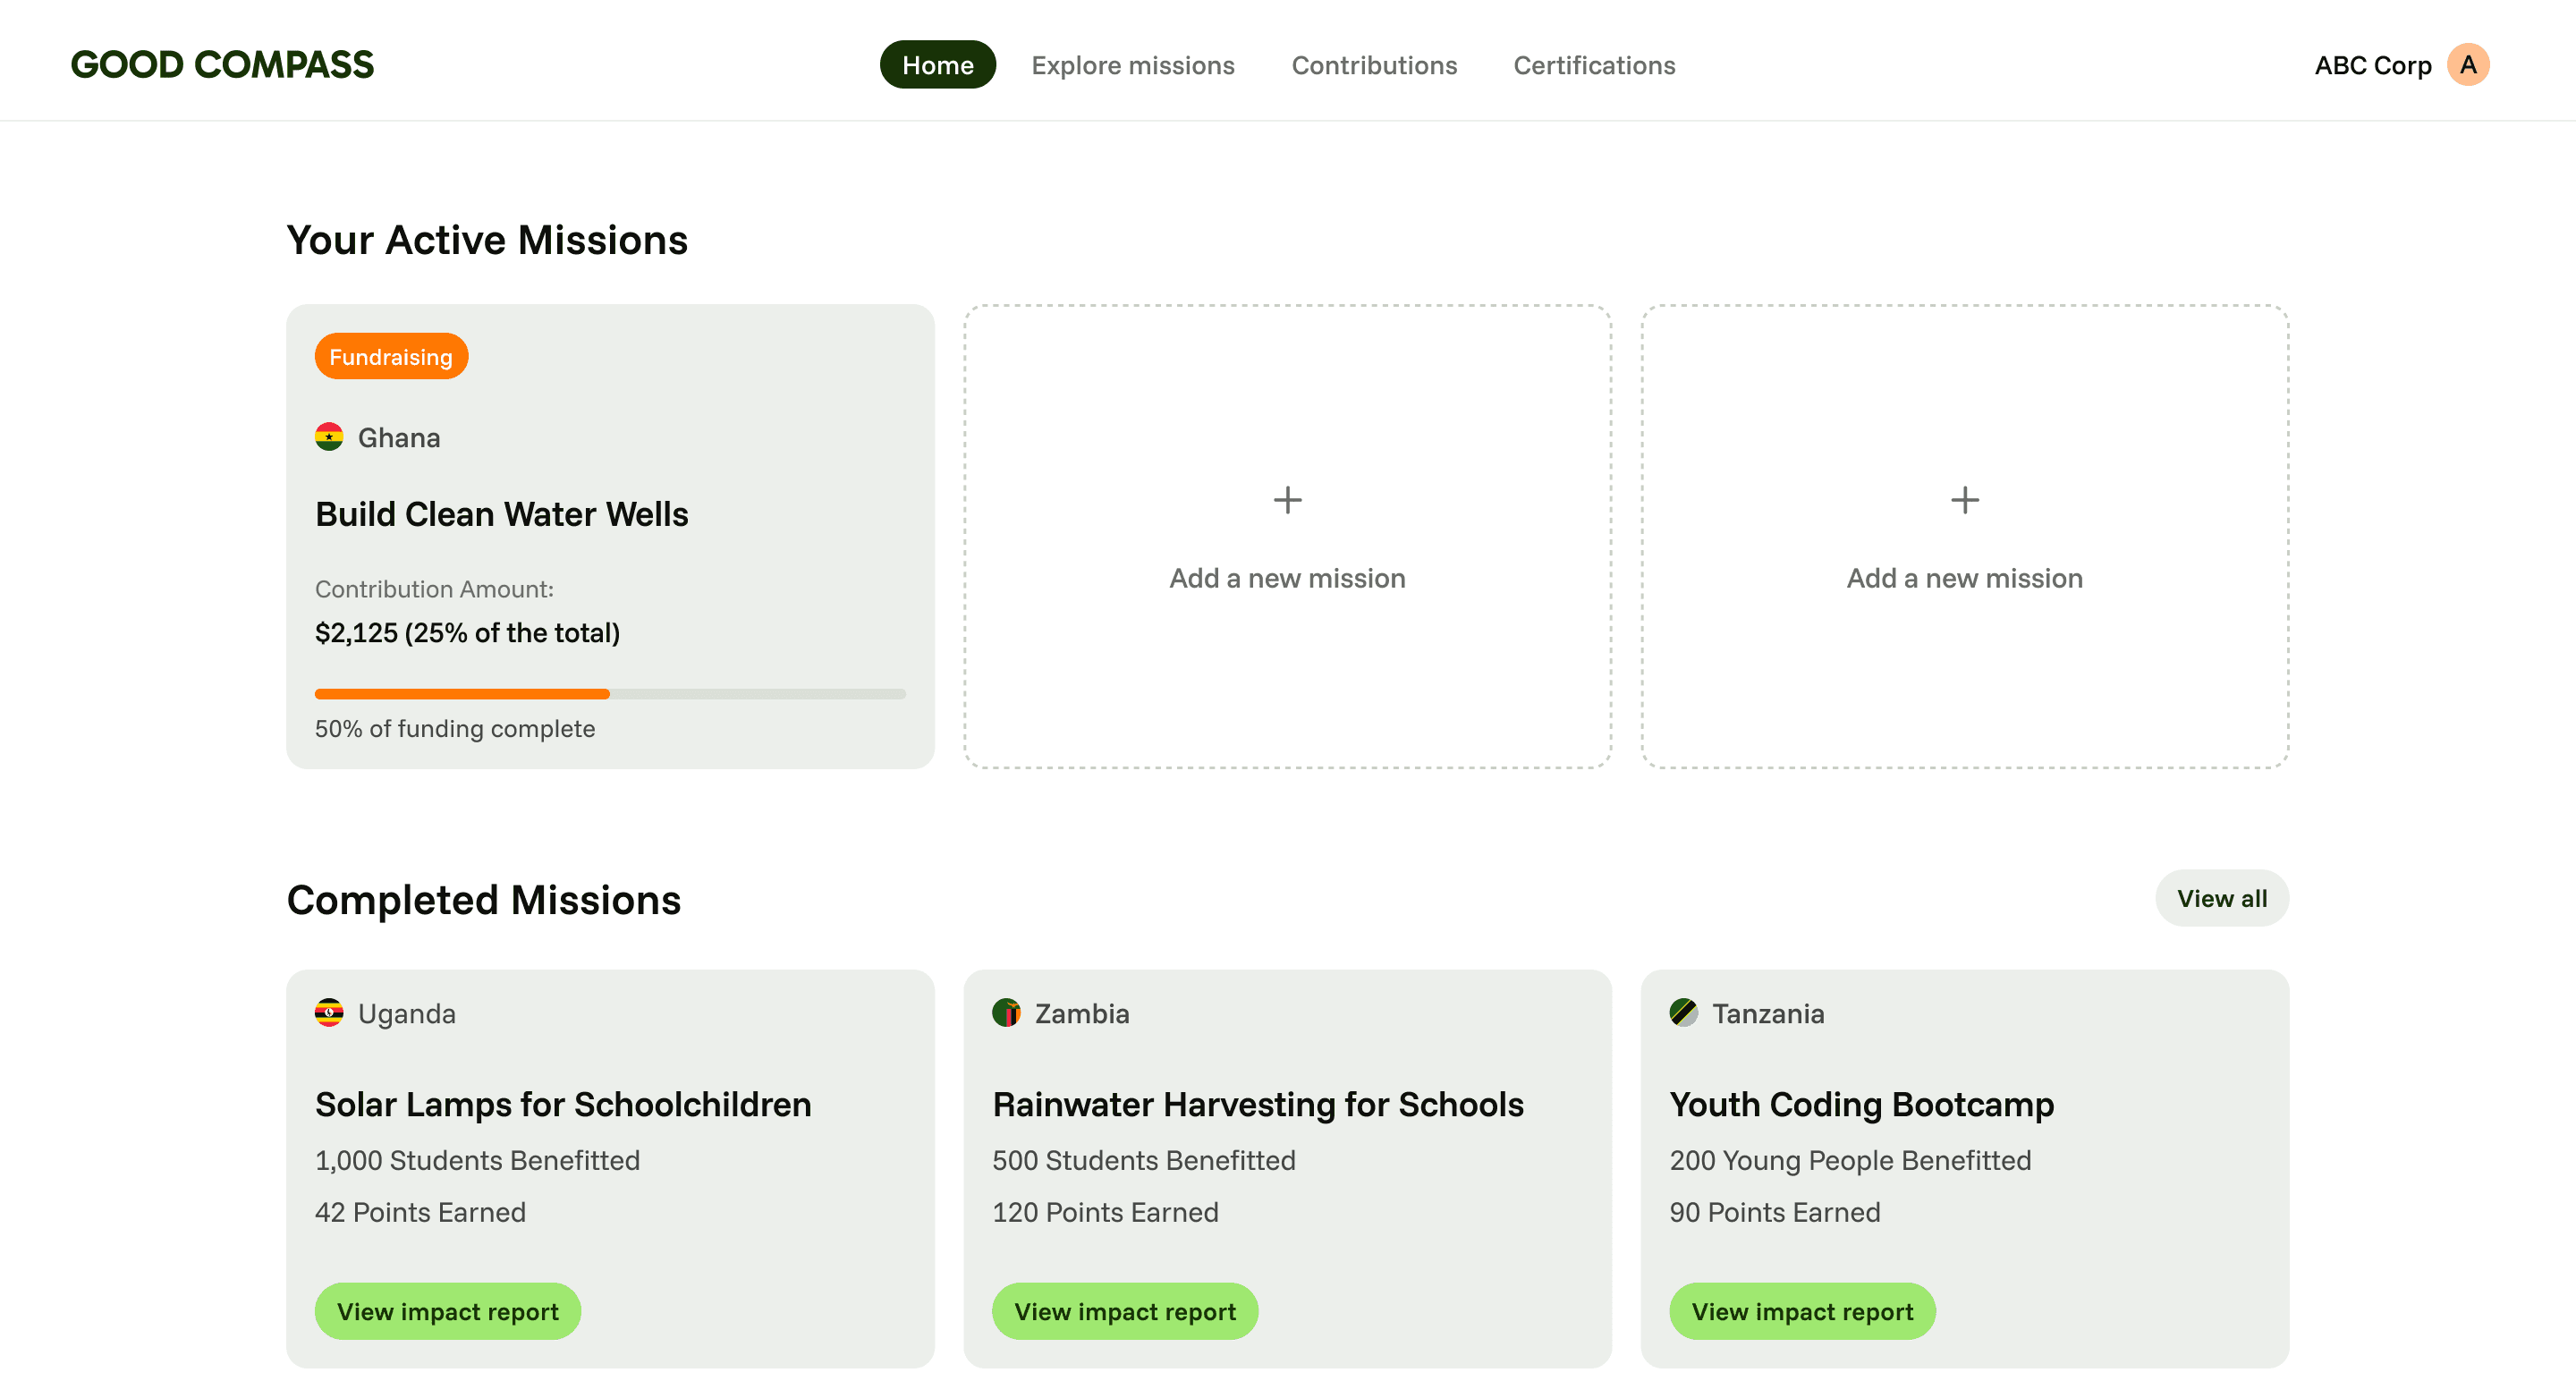
Task: Open the ABC Corp avatar icon
Action: point(2467,65)
